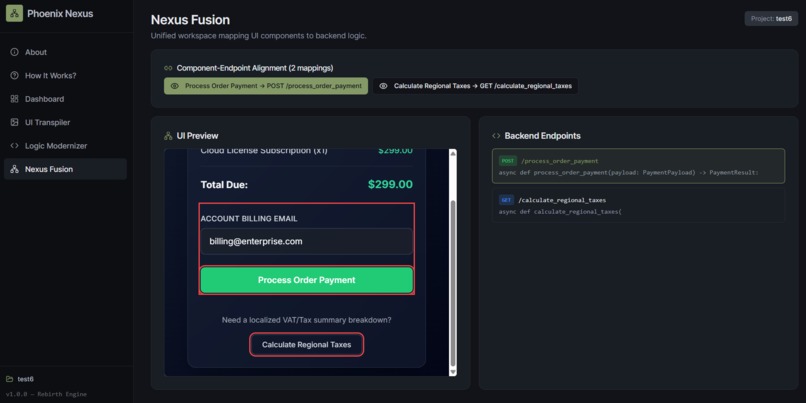Open the About page in the sidebar
Image resolution: width=806 pixels, height=403 pixels.
pos(65,52)
